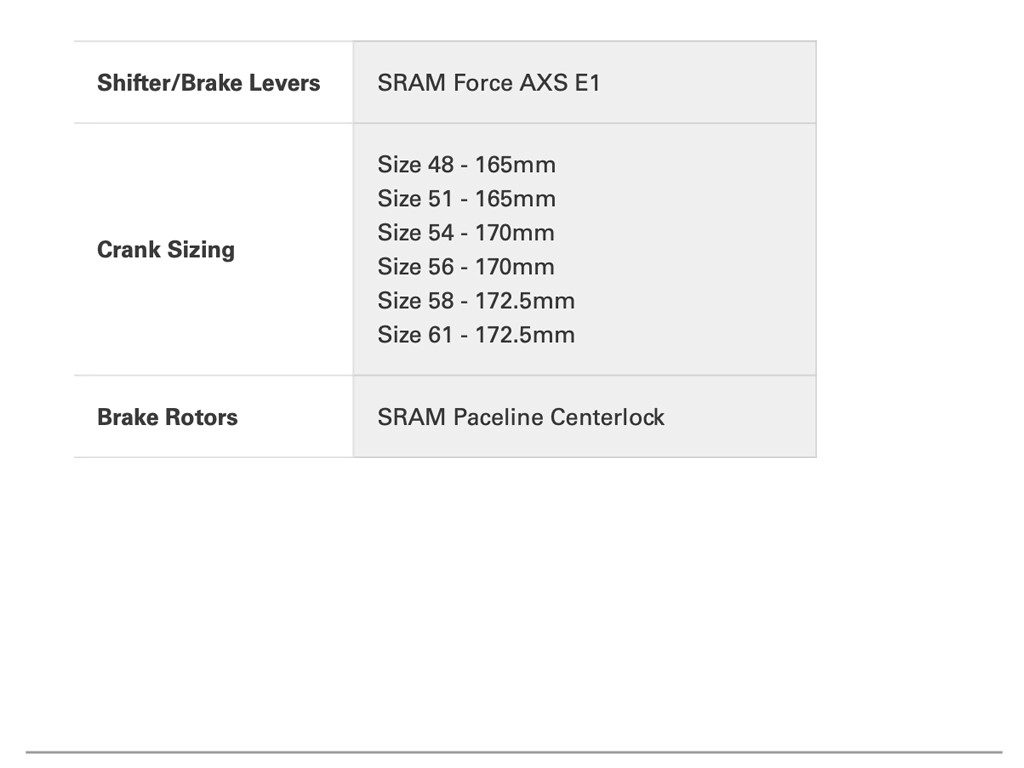Click the word Paceline in the rotors row
The width and height of the screenshot is (1024, 768).
click(x=497, y=417)
